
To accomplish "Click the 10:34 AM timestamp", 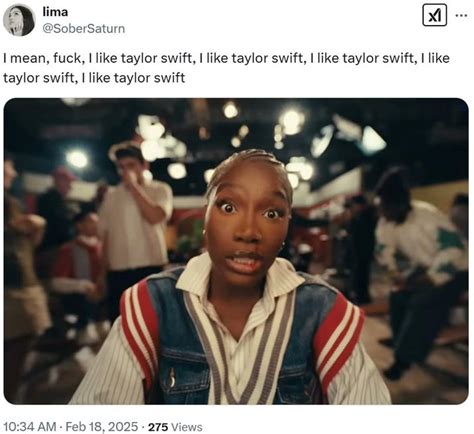I will (30, 427).
